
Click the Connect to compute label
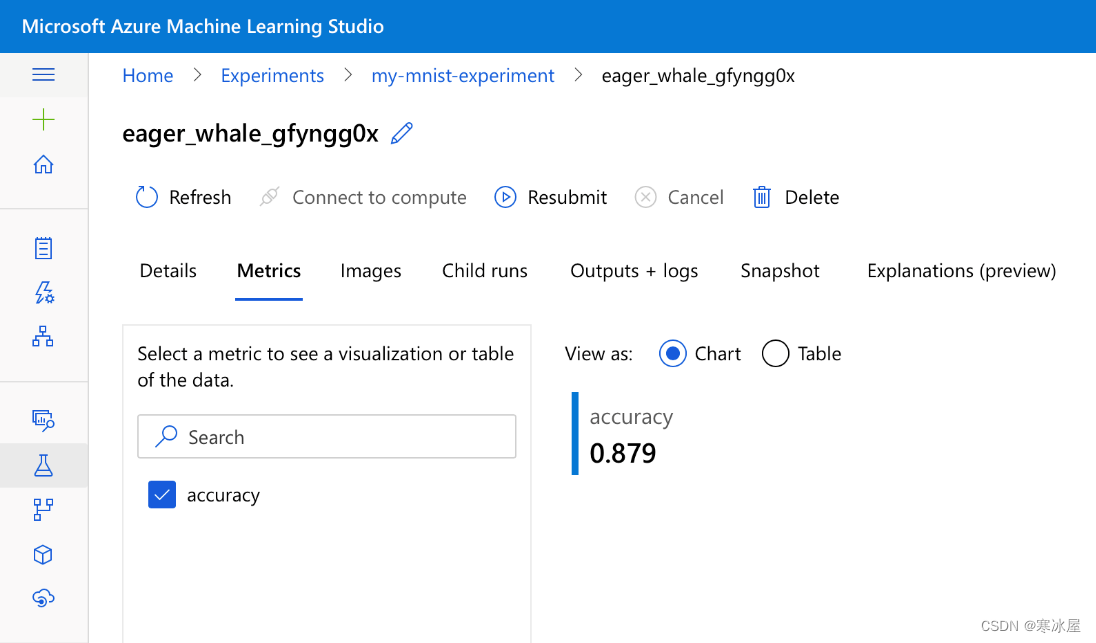380,197
